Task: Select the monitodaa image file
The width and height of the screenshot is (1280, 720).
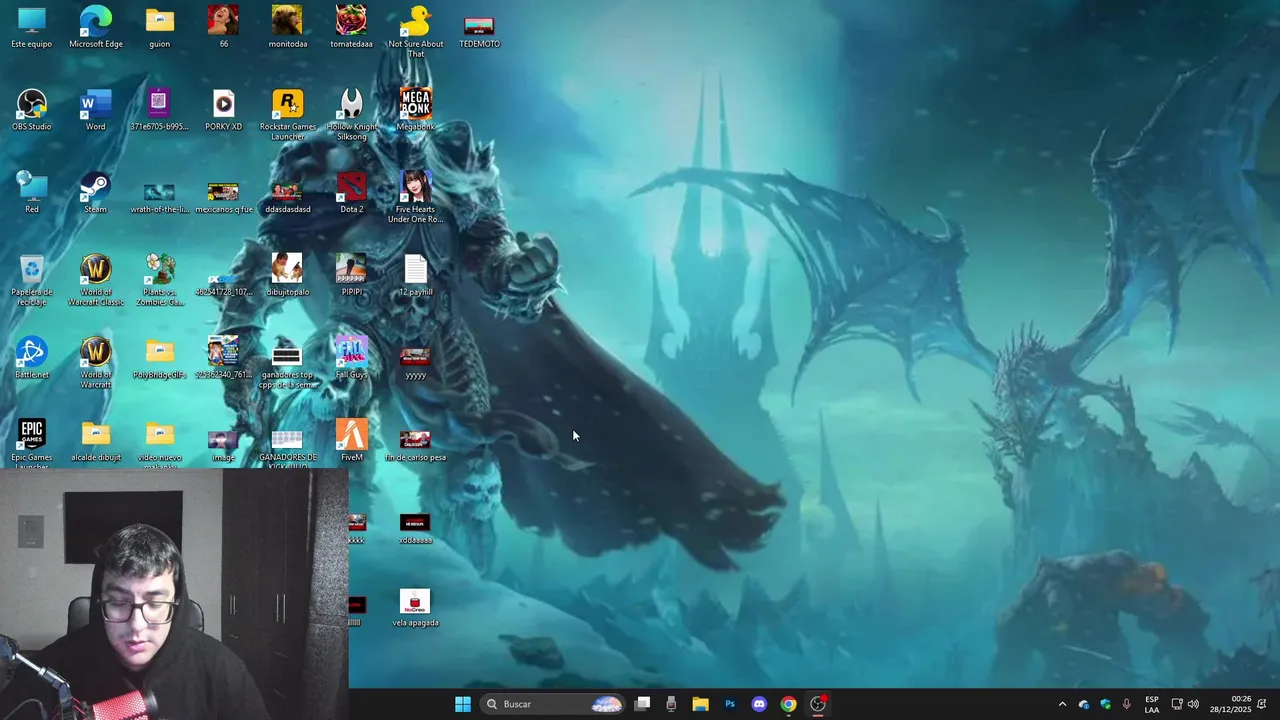Action: (x=287, y=27)
